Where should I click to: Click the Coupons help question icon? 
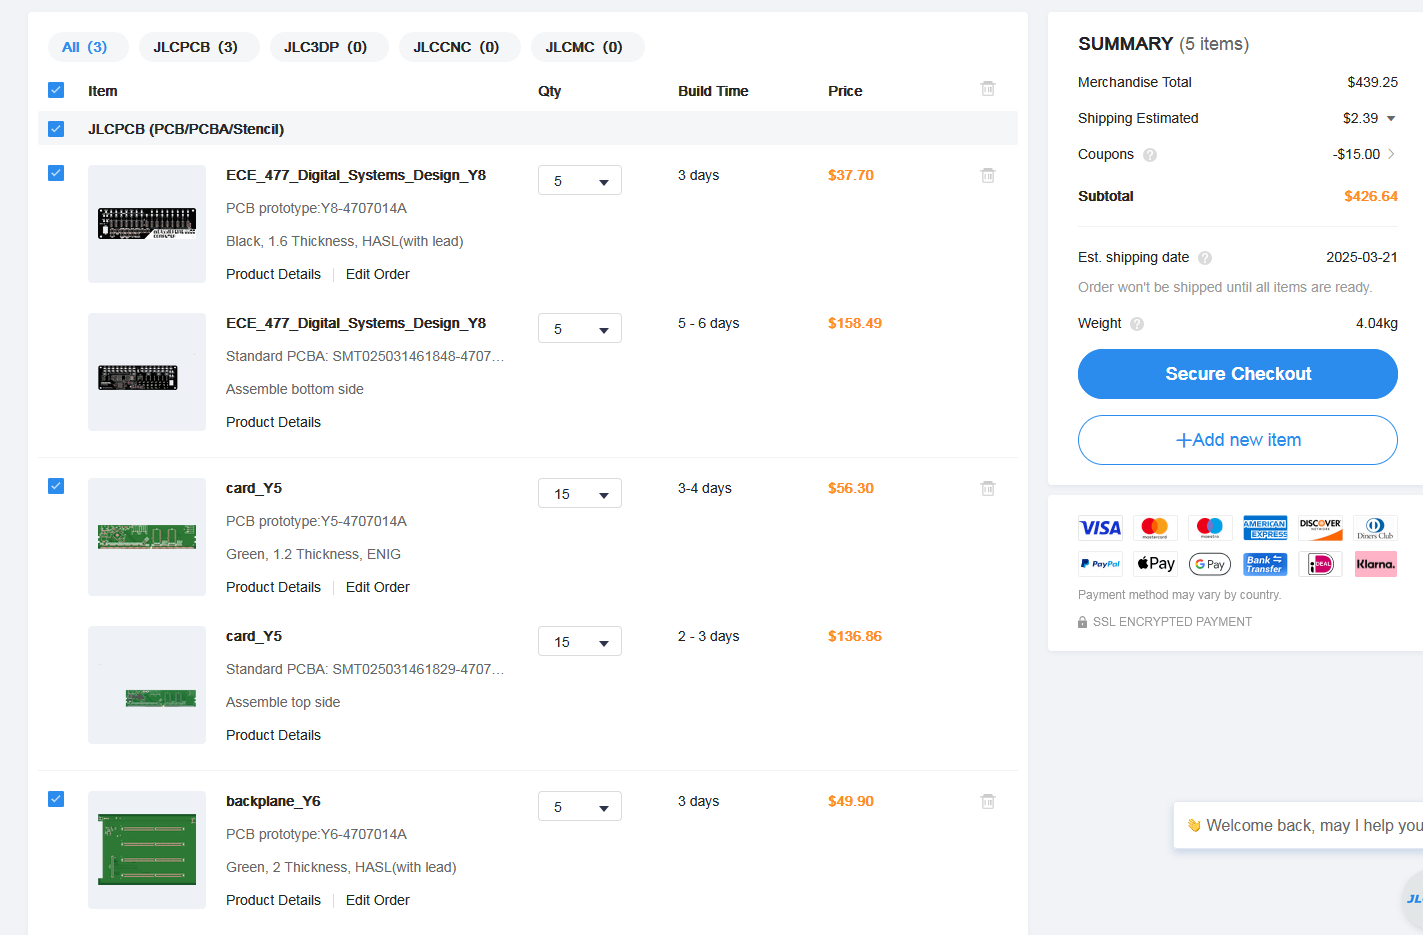pyautogui.click(x=1150, y=155)
